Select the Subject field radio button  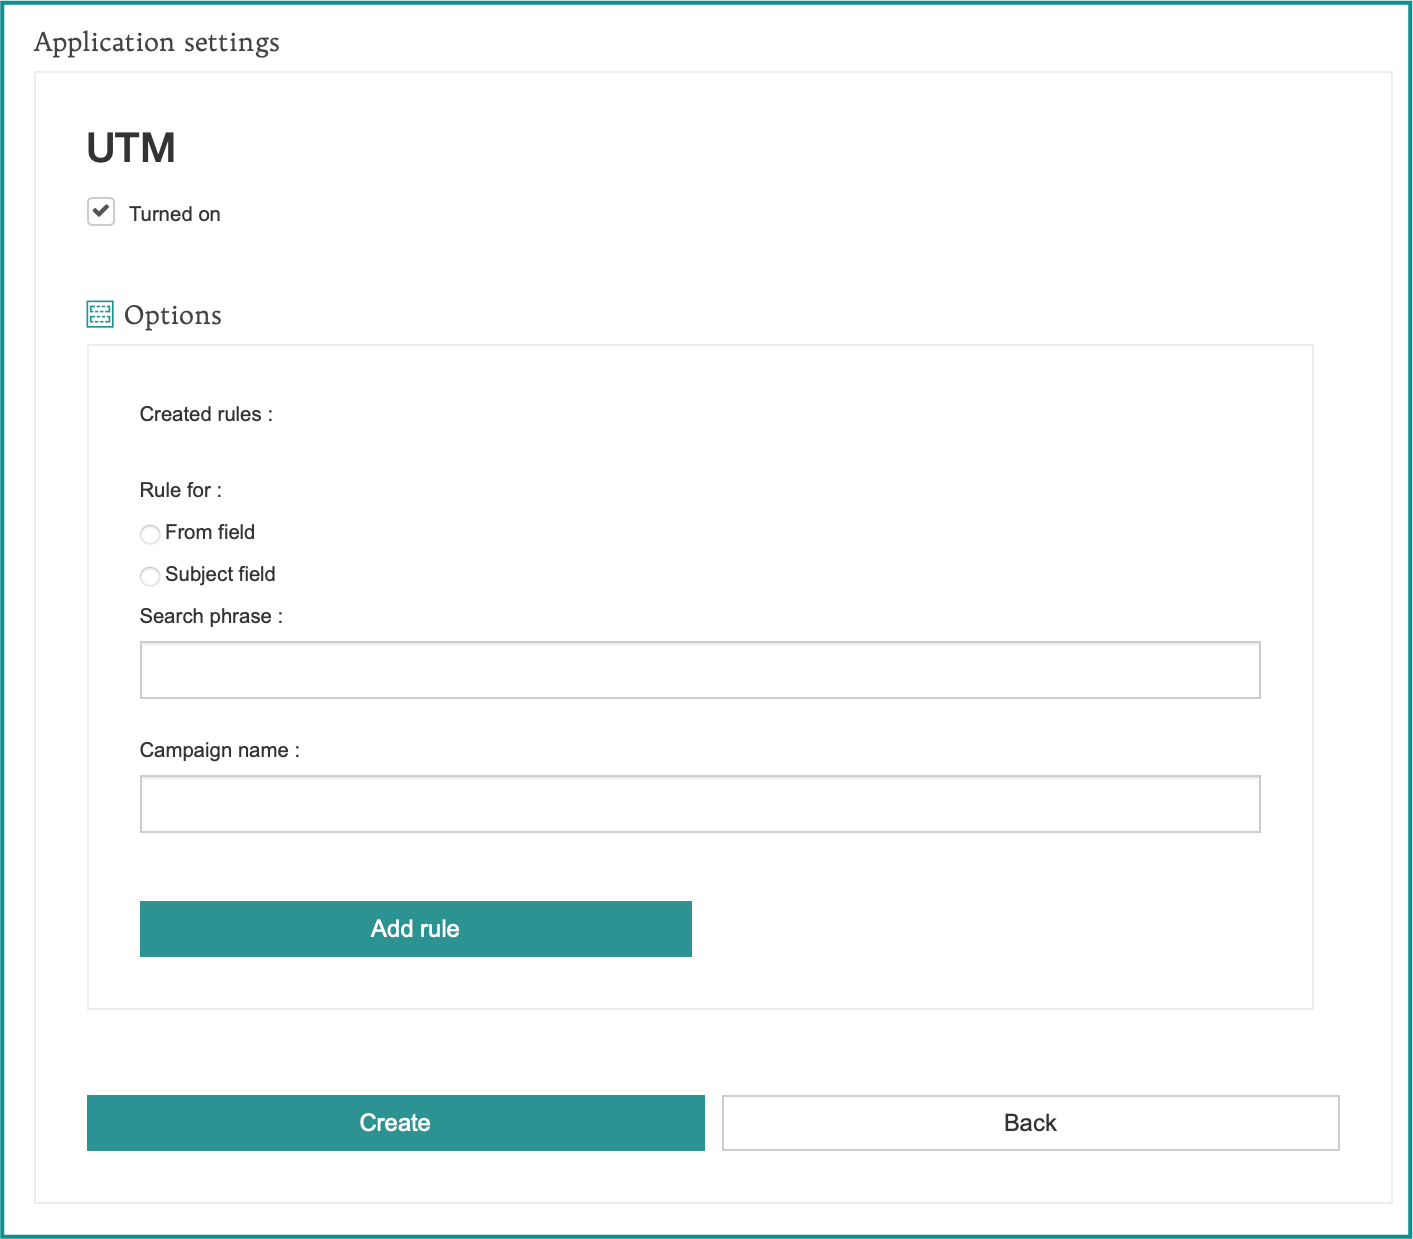(x=150, y=576)
